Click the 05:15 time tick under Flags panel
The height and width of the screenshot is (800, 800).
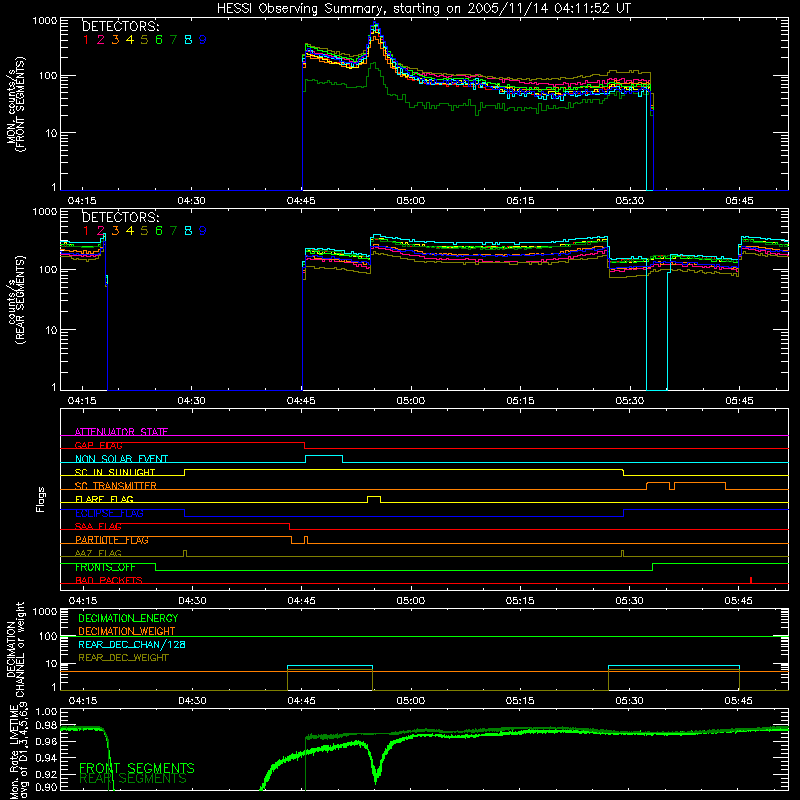pyautogui.click(x=520, y=601)
